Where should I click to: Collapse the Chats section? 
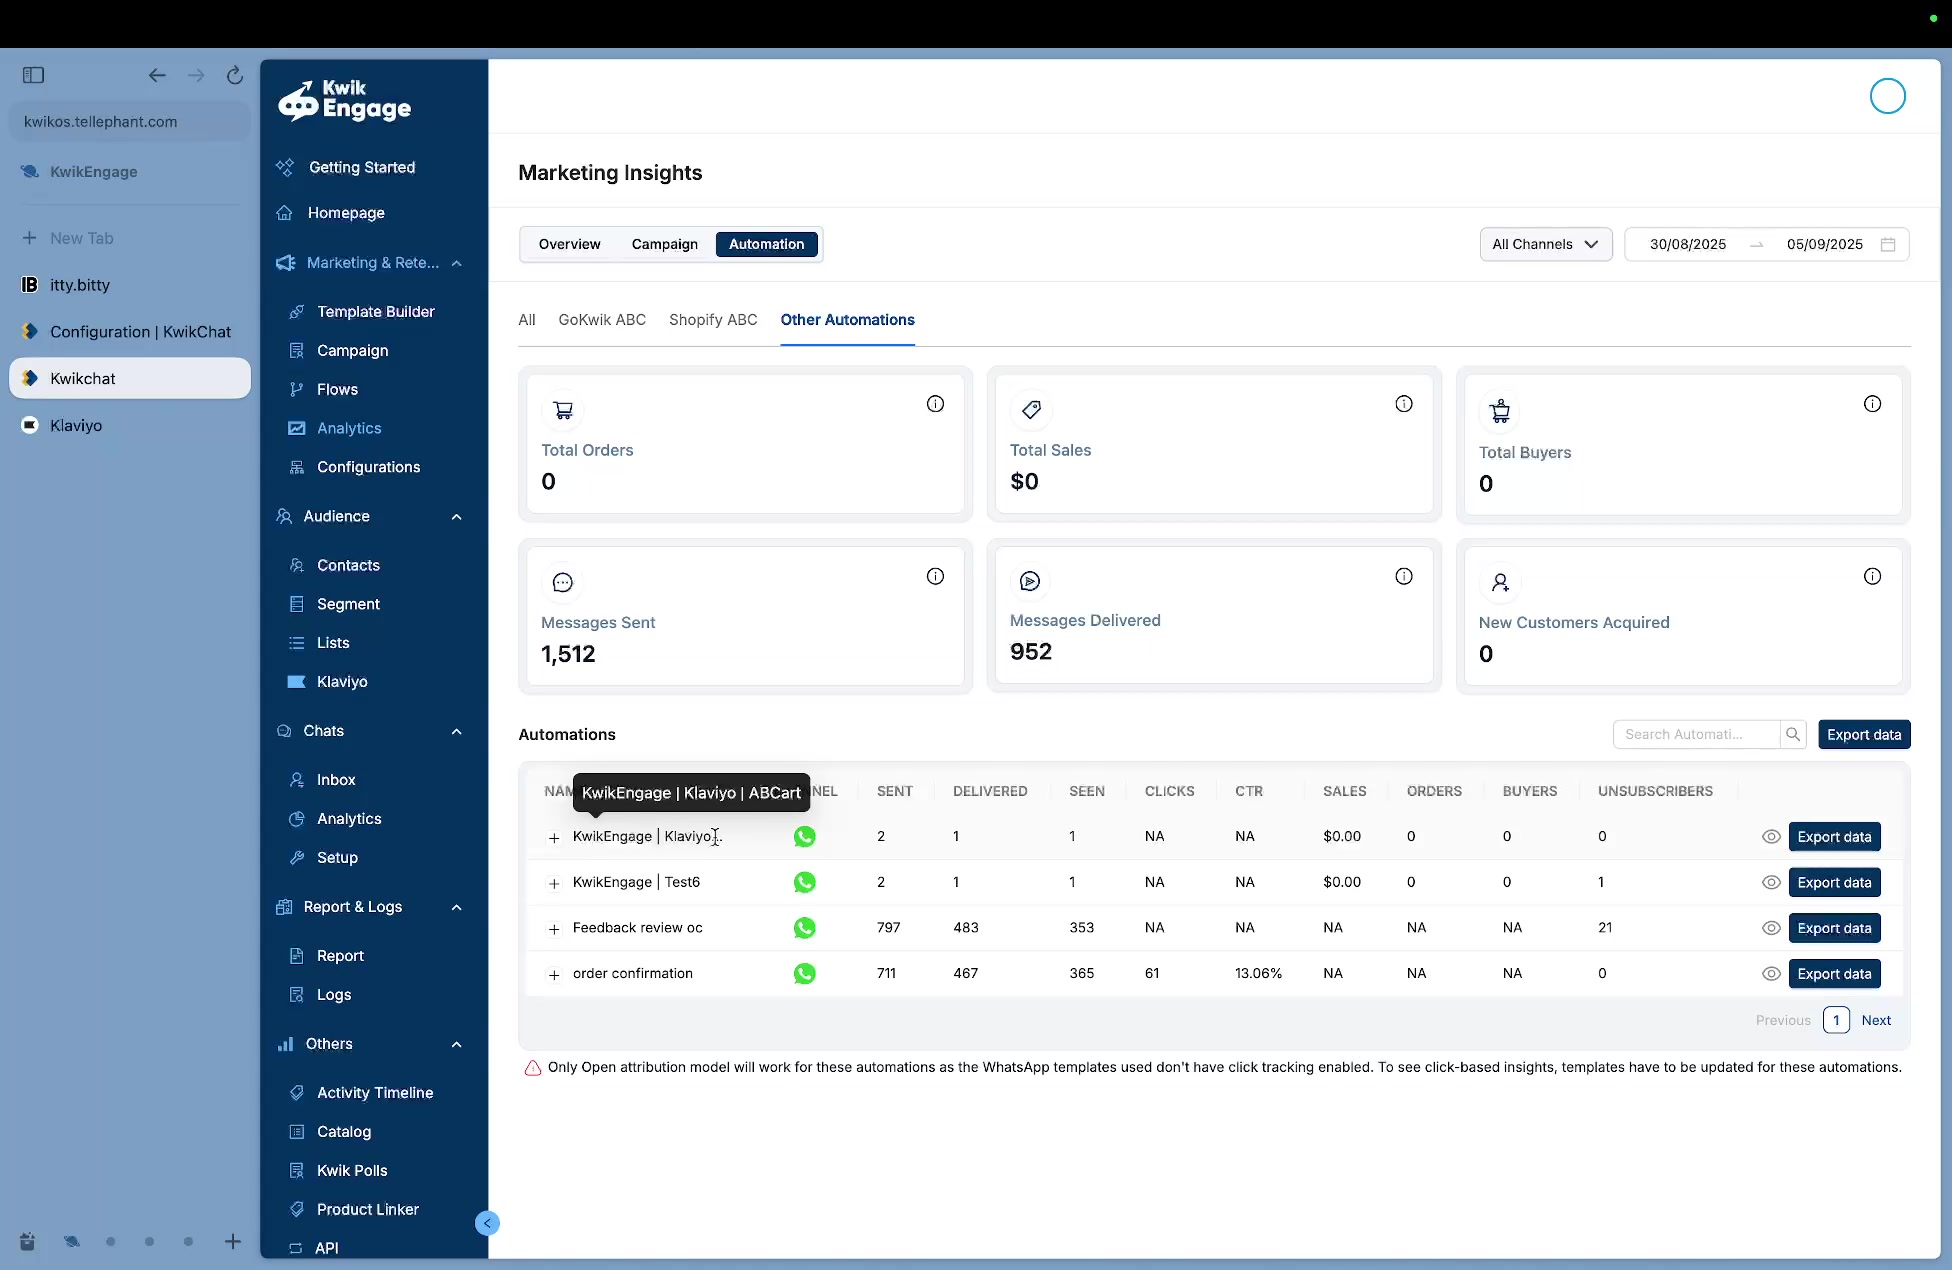(x=457, y=732)
